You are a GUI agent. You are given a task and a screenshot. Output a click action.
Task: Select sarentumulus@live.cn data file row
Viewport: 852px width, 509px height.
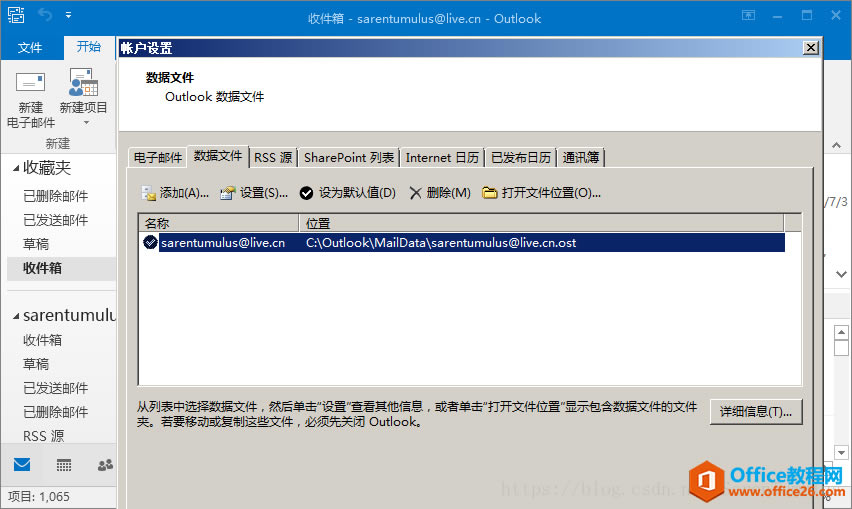[462, 242]
